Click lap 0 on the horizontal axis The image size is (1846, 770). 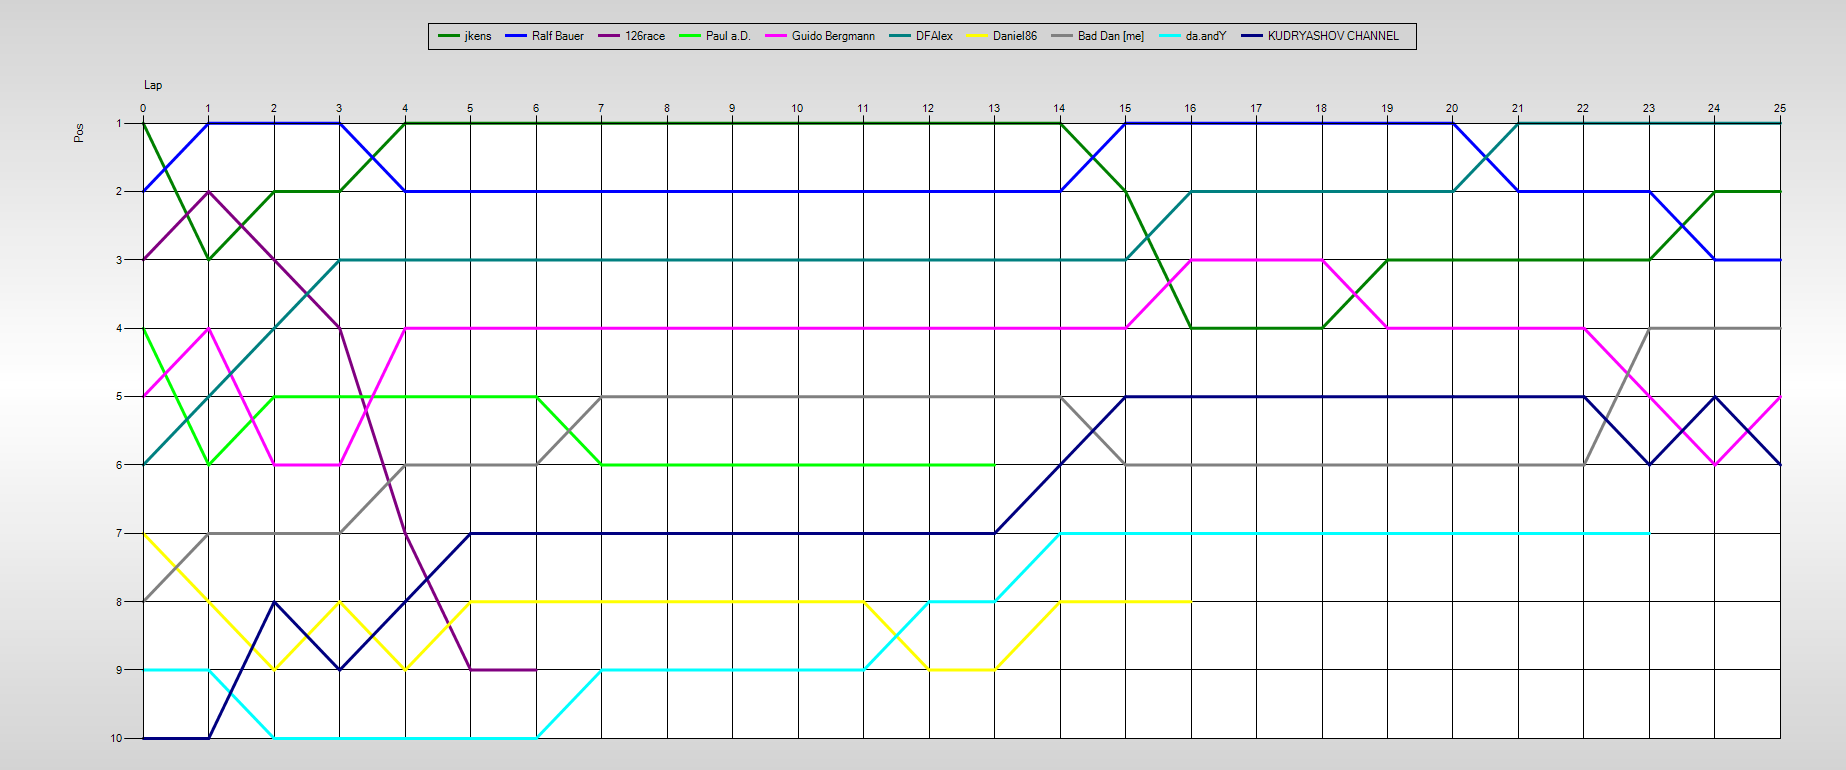tap(143, 108)
